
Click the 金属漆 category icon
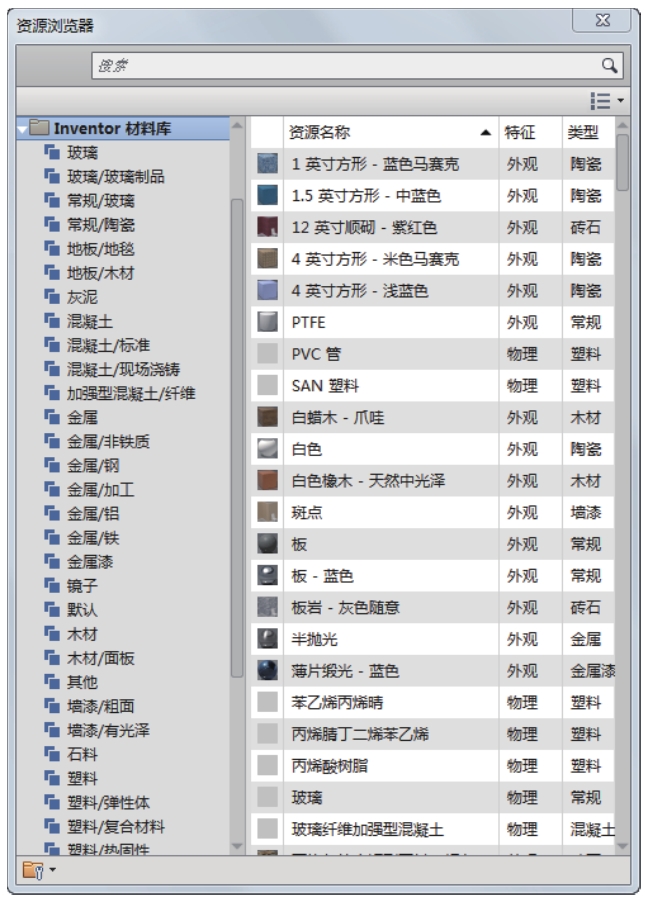point(52,562)
